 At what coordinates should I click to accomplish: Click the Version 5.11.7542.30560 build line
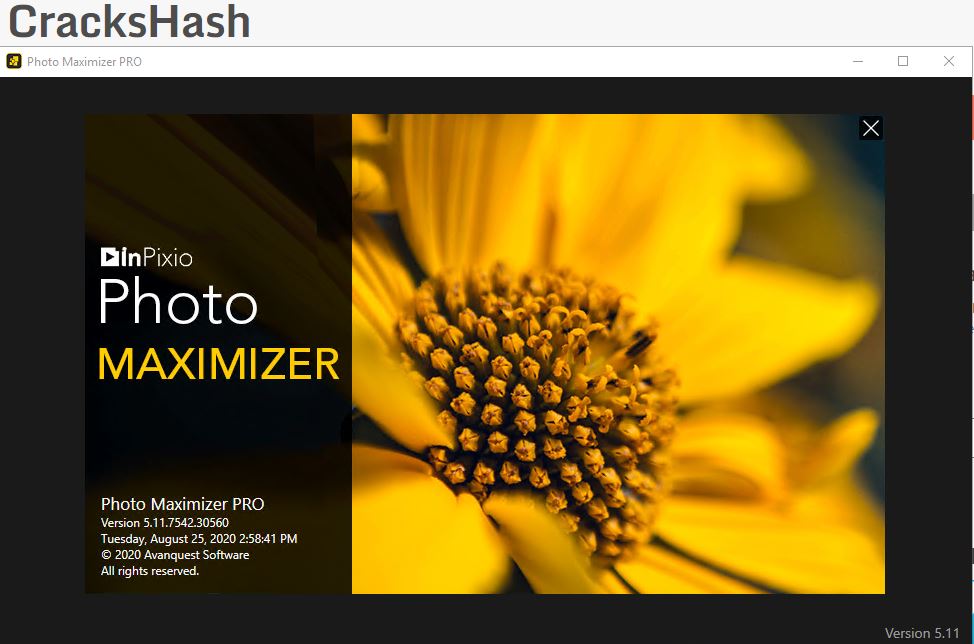pos(165,522)
